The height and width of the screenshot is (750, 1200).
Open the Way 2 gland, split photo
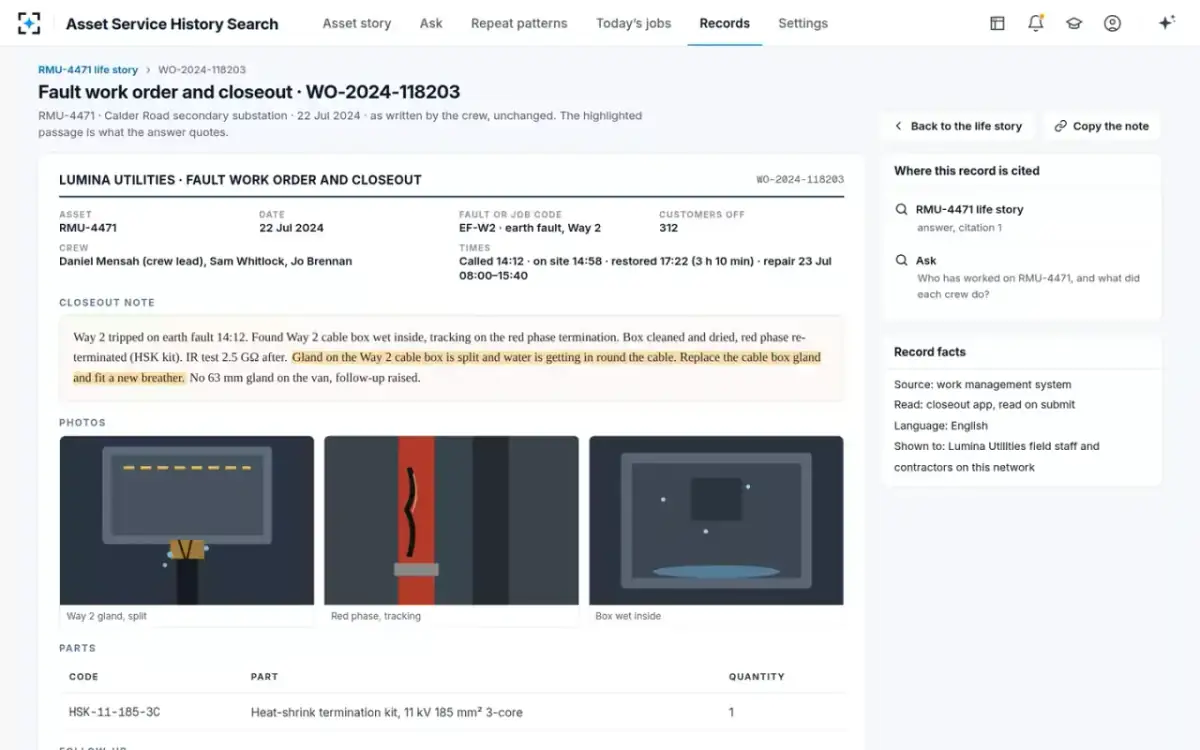tap(187, 520)
